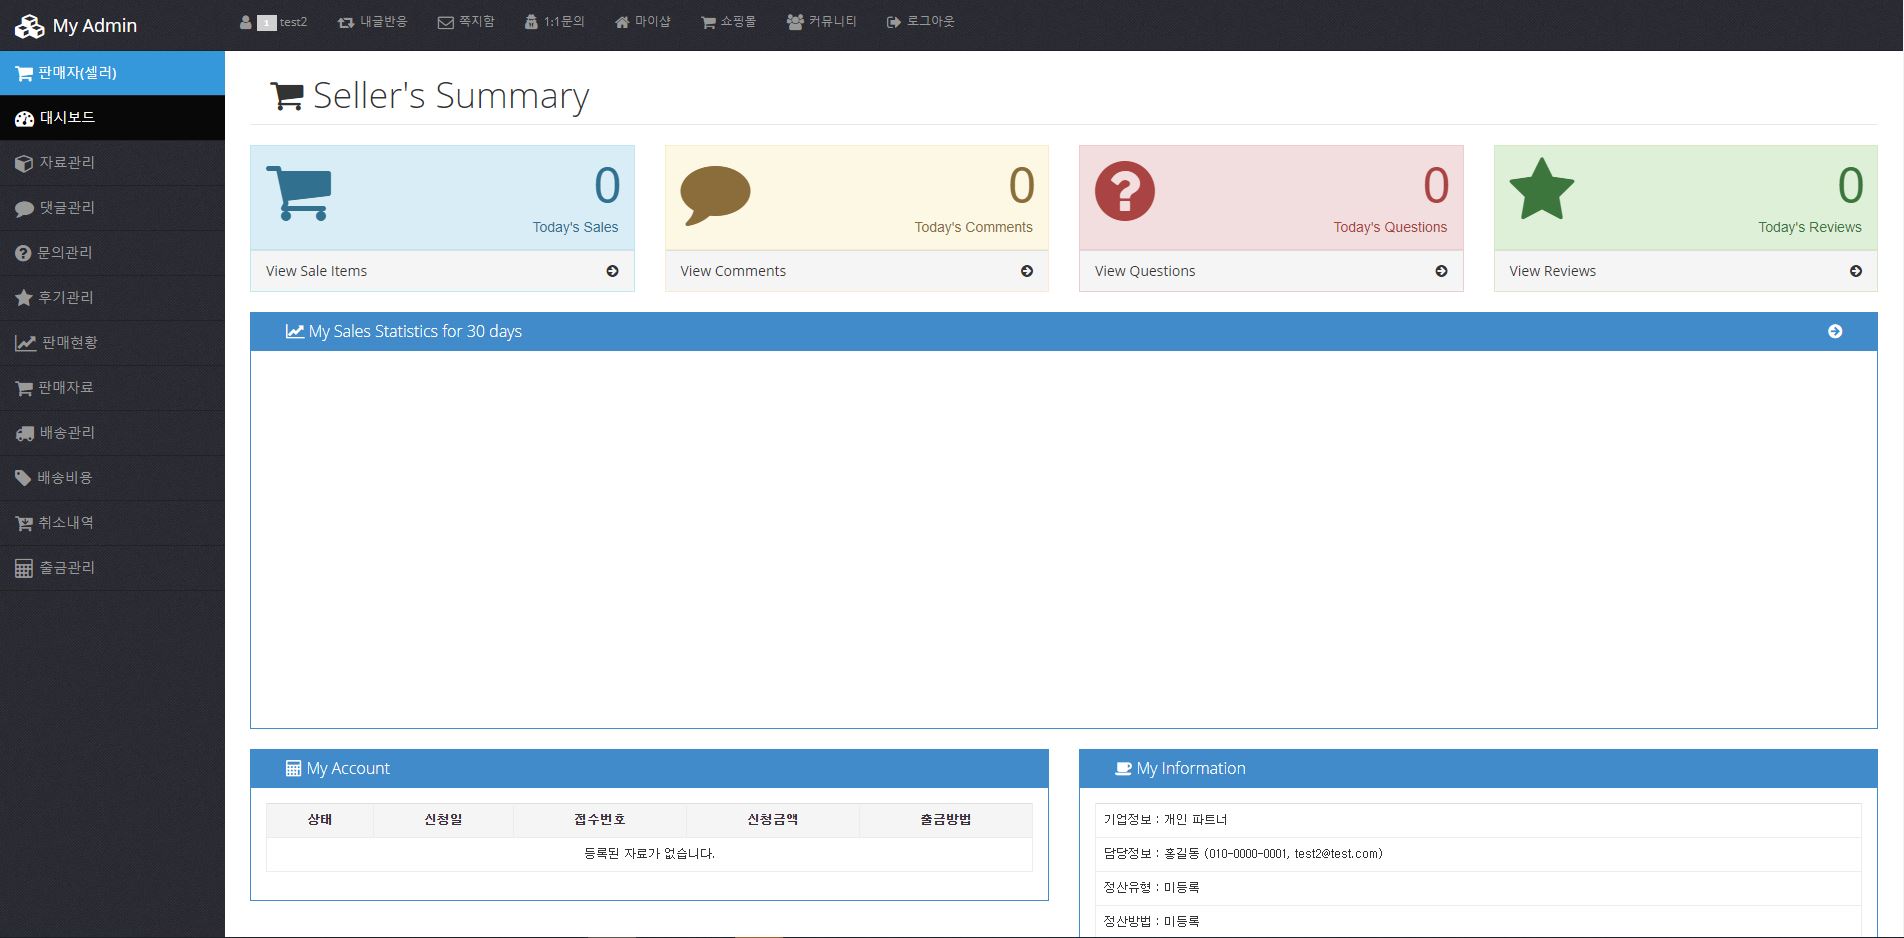Select 판매현황 sidebar menu item
The width and height of the screenshot is (1904, 938).
[69, 343]
